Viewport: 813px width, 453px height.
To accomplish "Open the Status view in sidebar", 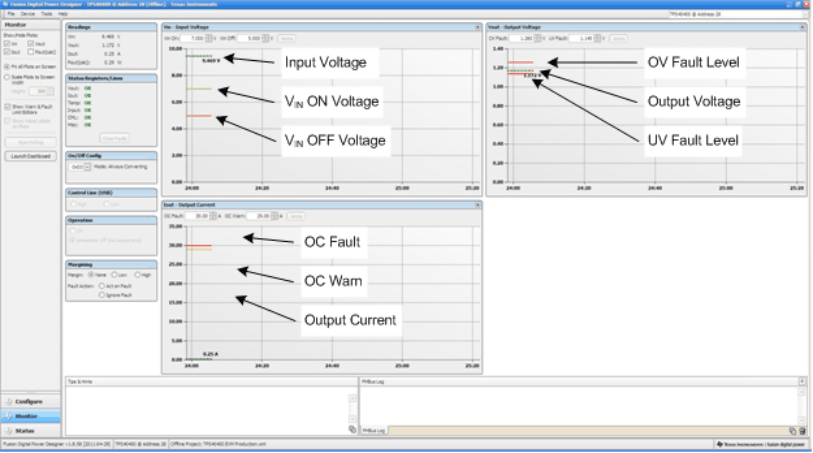I will pos(26,430).
